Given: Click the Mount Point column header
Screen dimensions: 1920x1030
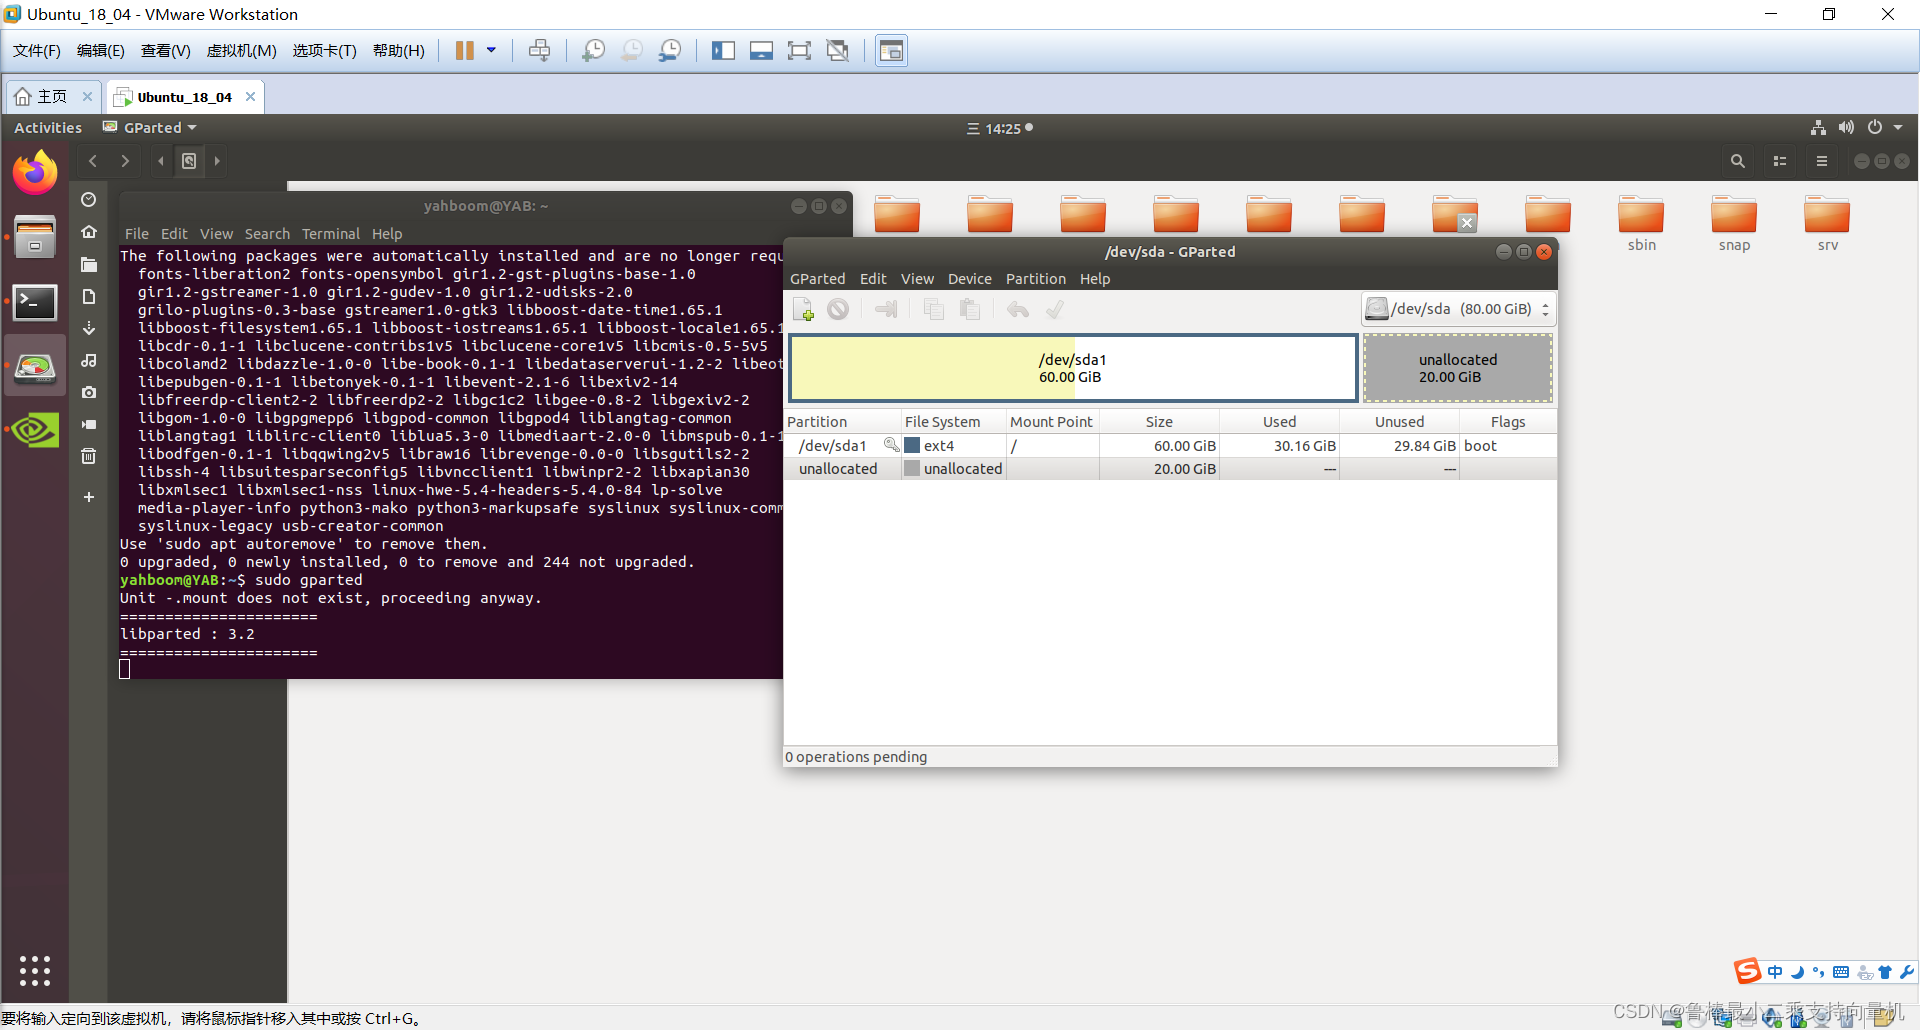Looking at the screenshot, I should (1052, 422).
